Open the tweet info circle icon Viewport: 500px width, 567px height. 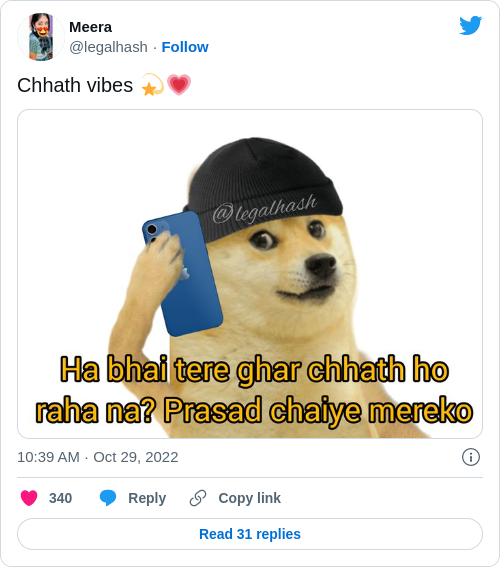(471, 457)
